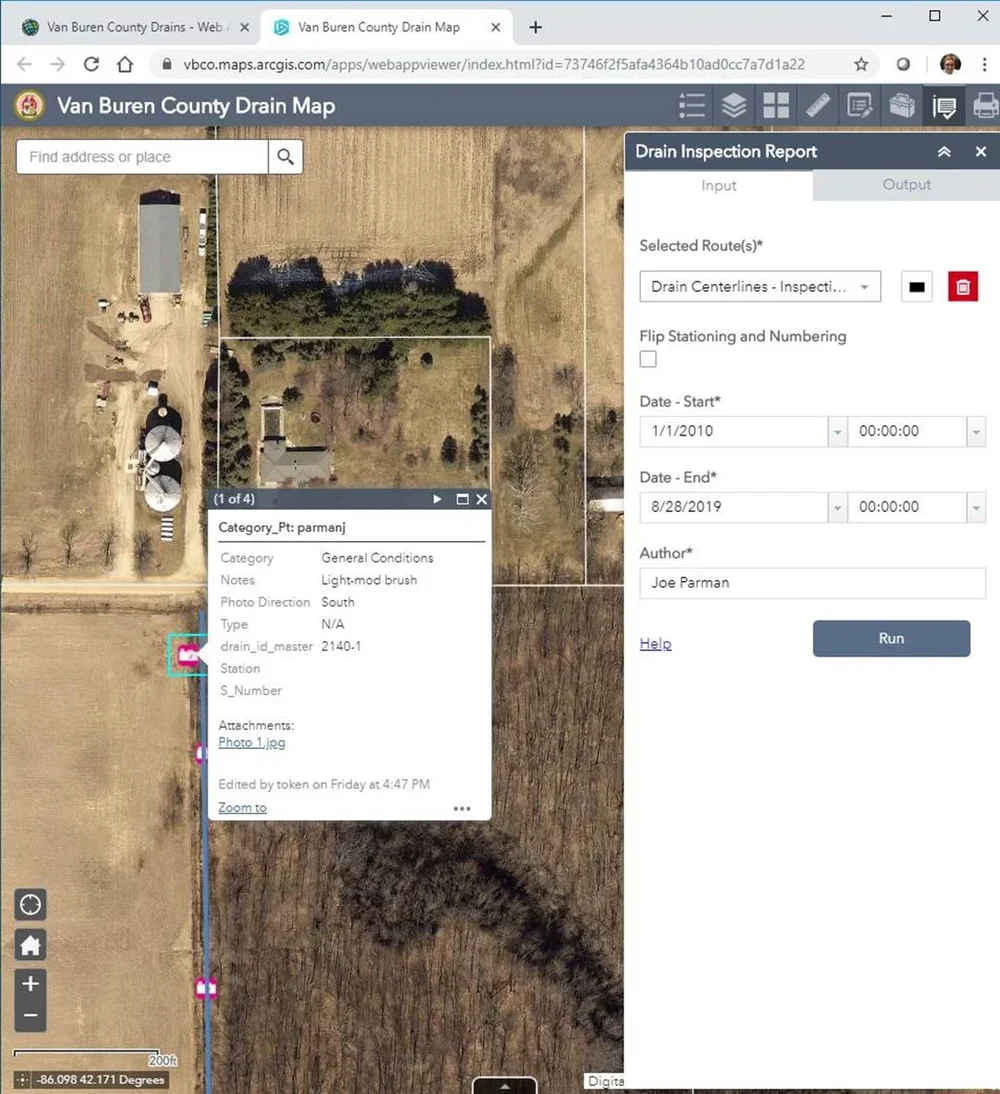
Task: Click the General Conditions category value
Action: 377,558
